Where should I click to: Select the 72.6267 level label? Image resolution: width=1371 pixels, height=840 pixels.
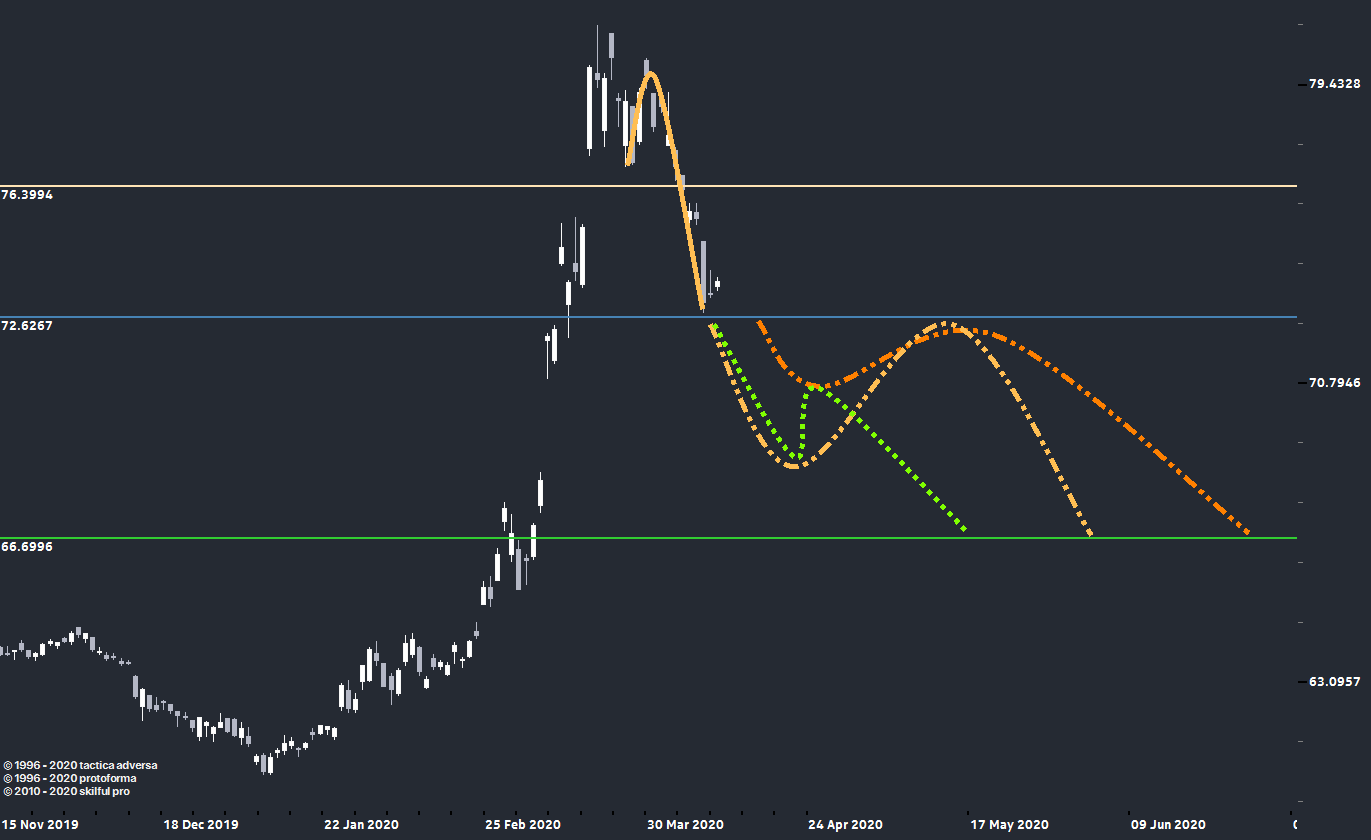[x=28, y=326]
